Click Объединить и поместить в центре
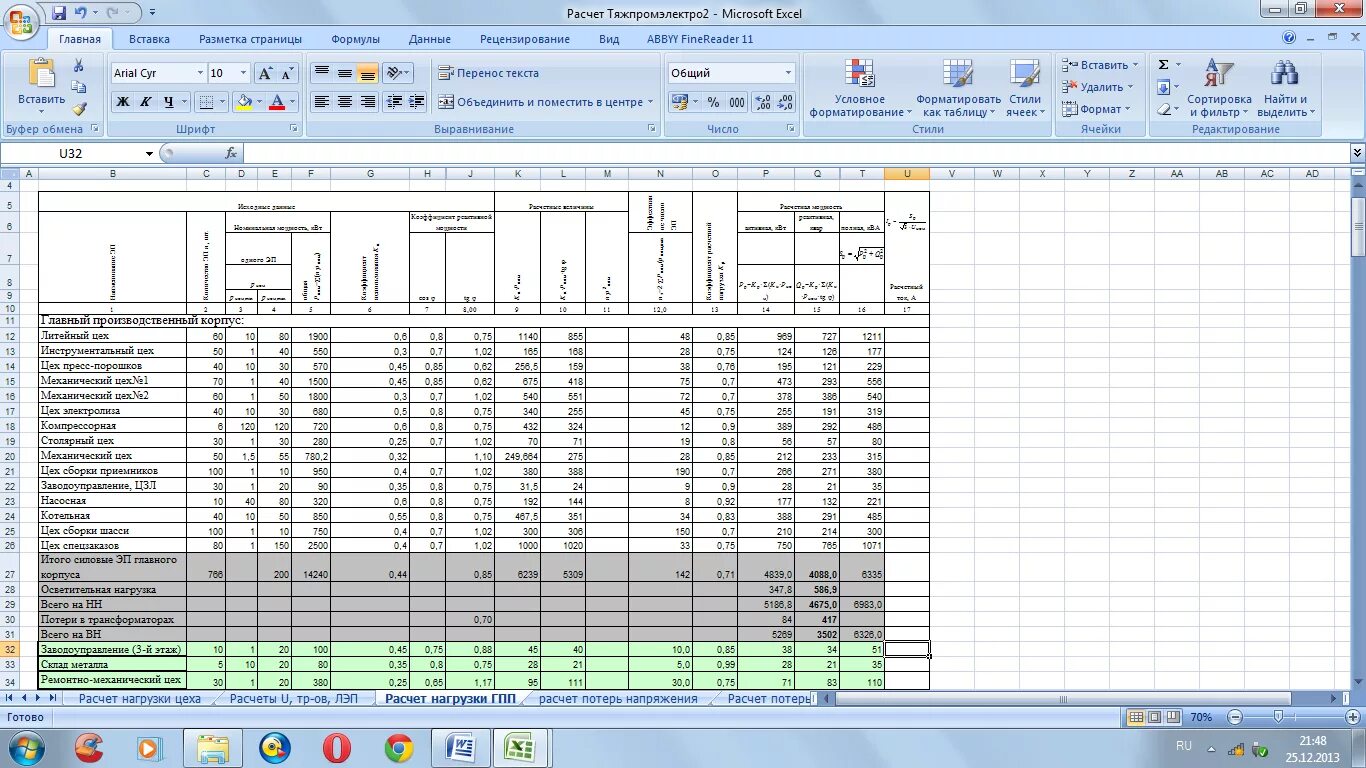Screen dimensions: 1366x768 540,102
